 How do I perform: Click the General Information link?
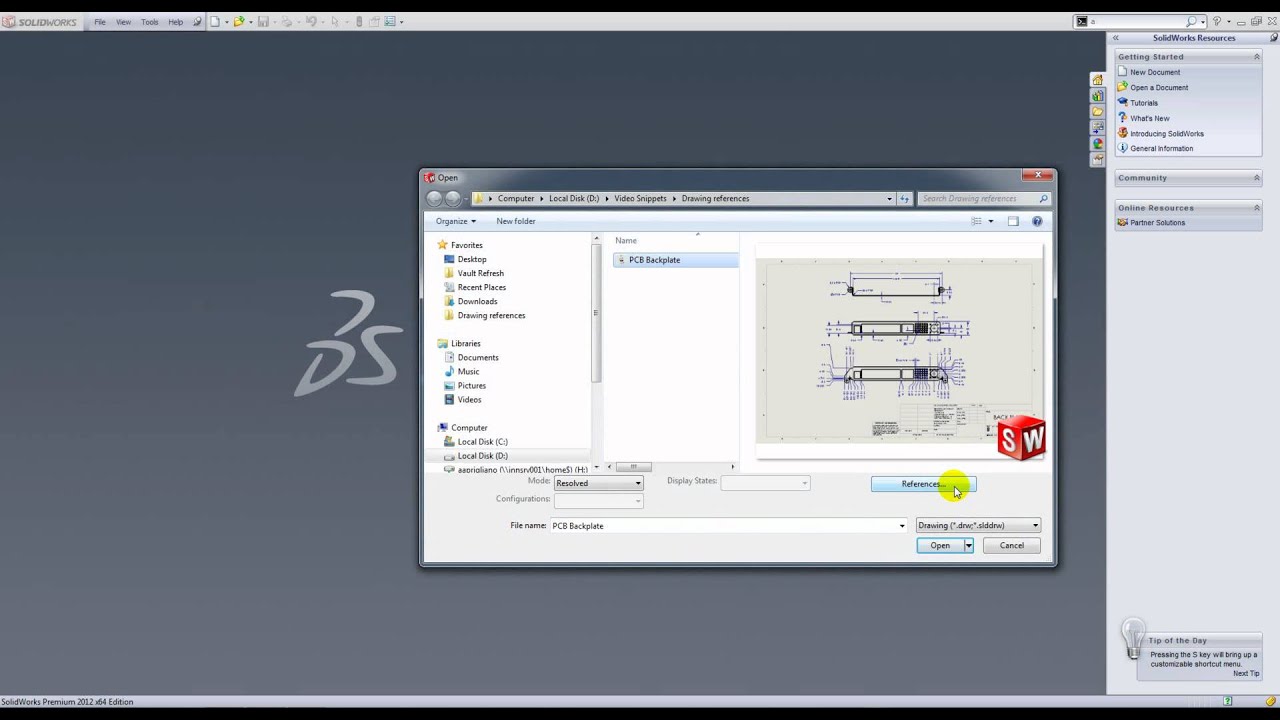1162,149
